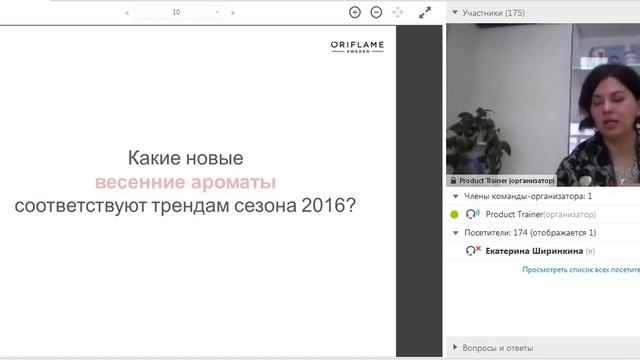
Task: Collapse the Посетители: 174 group
Action: pos(456,233)
